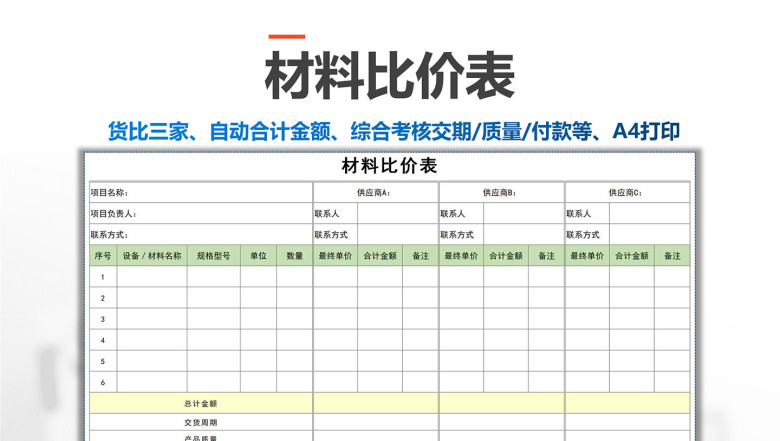Select the sheet's title cell 材料比价表 inside the table

[390, 166]
